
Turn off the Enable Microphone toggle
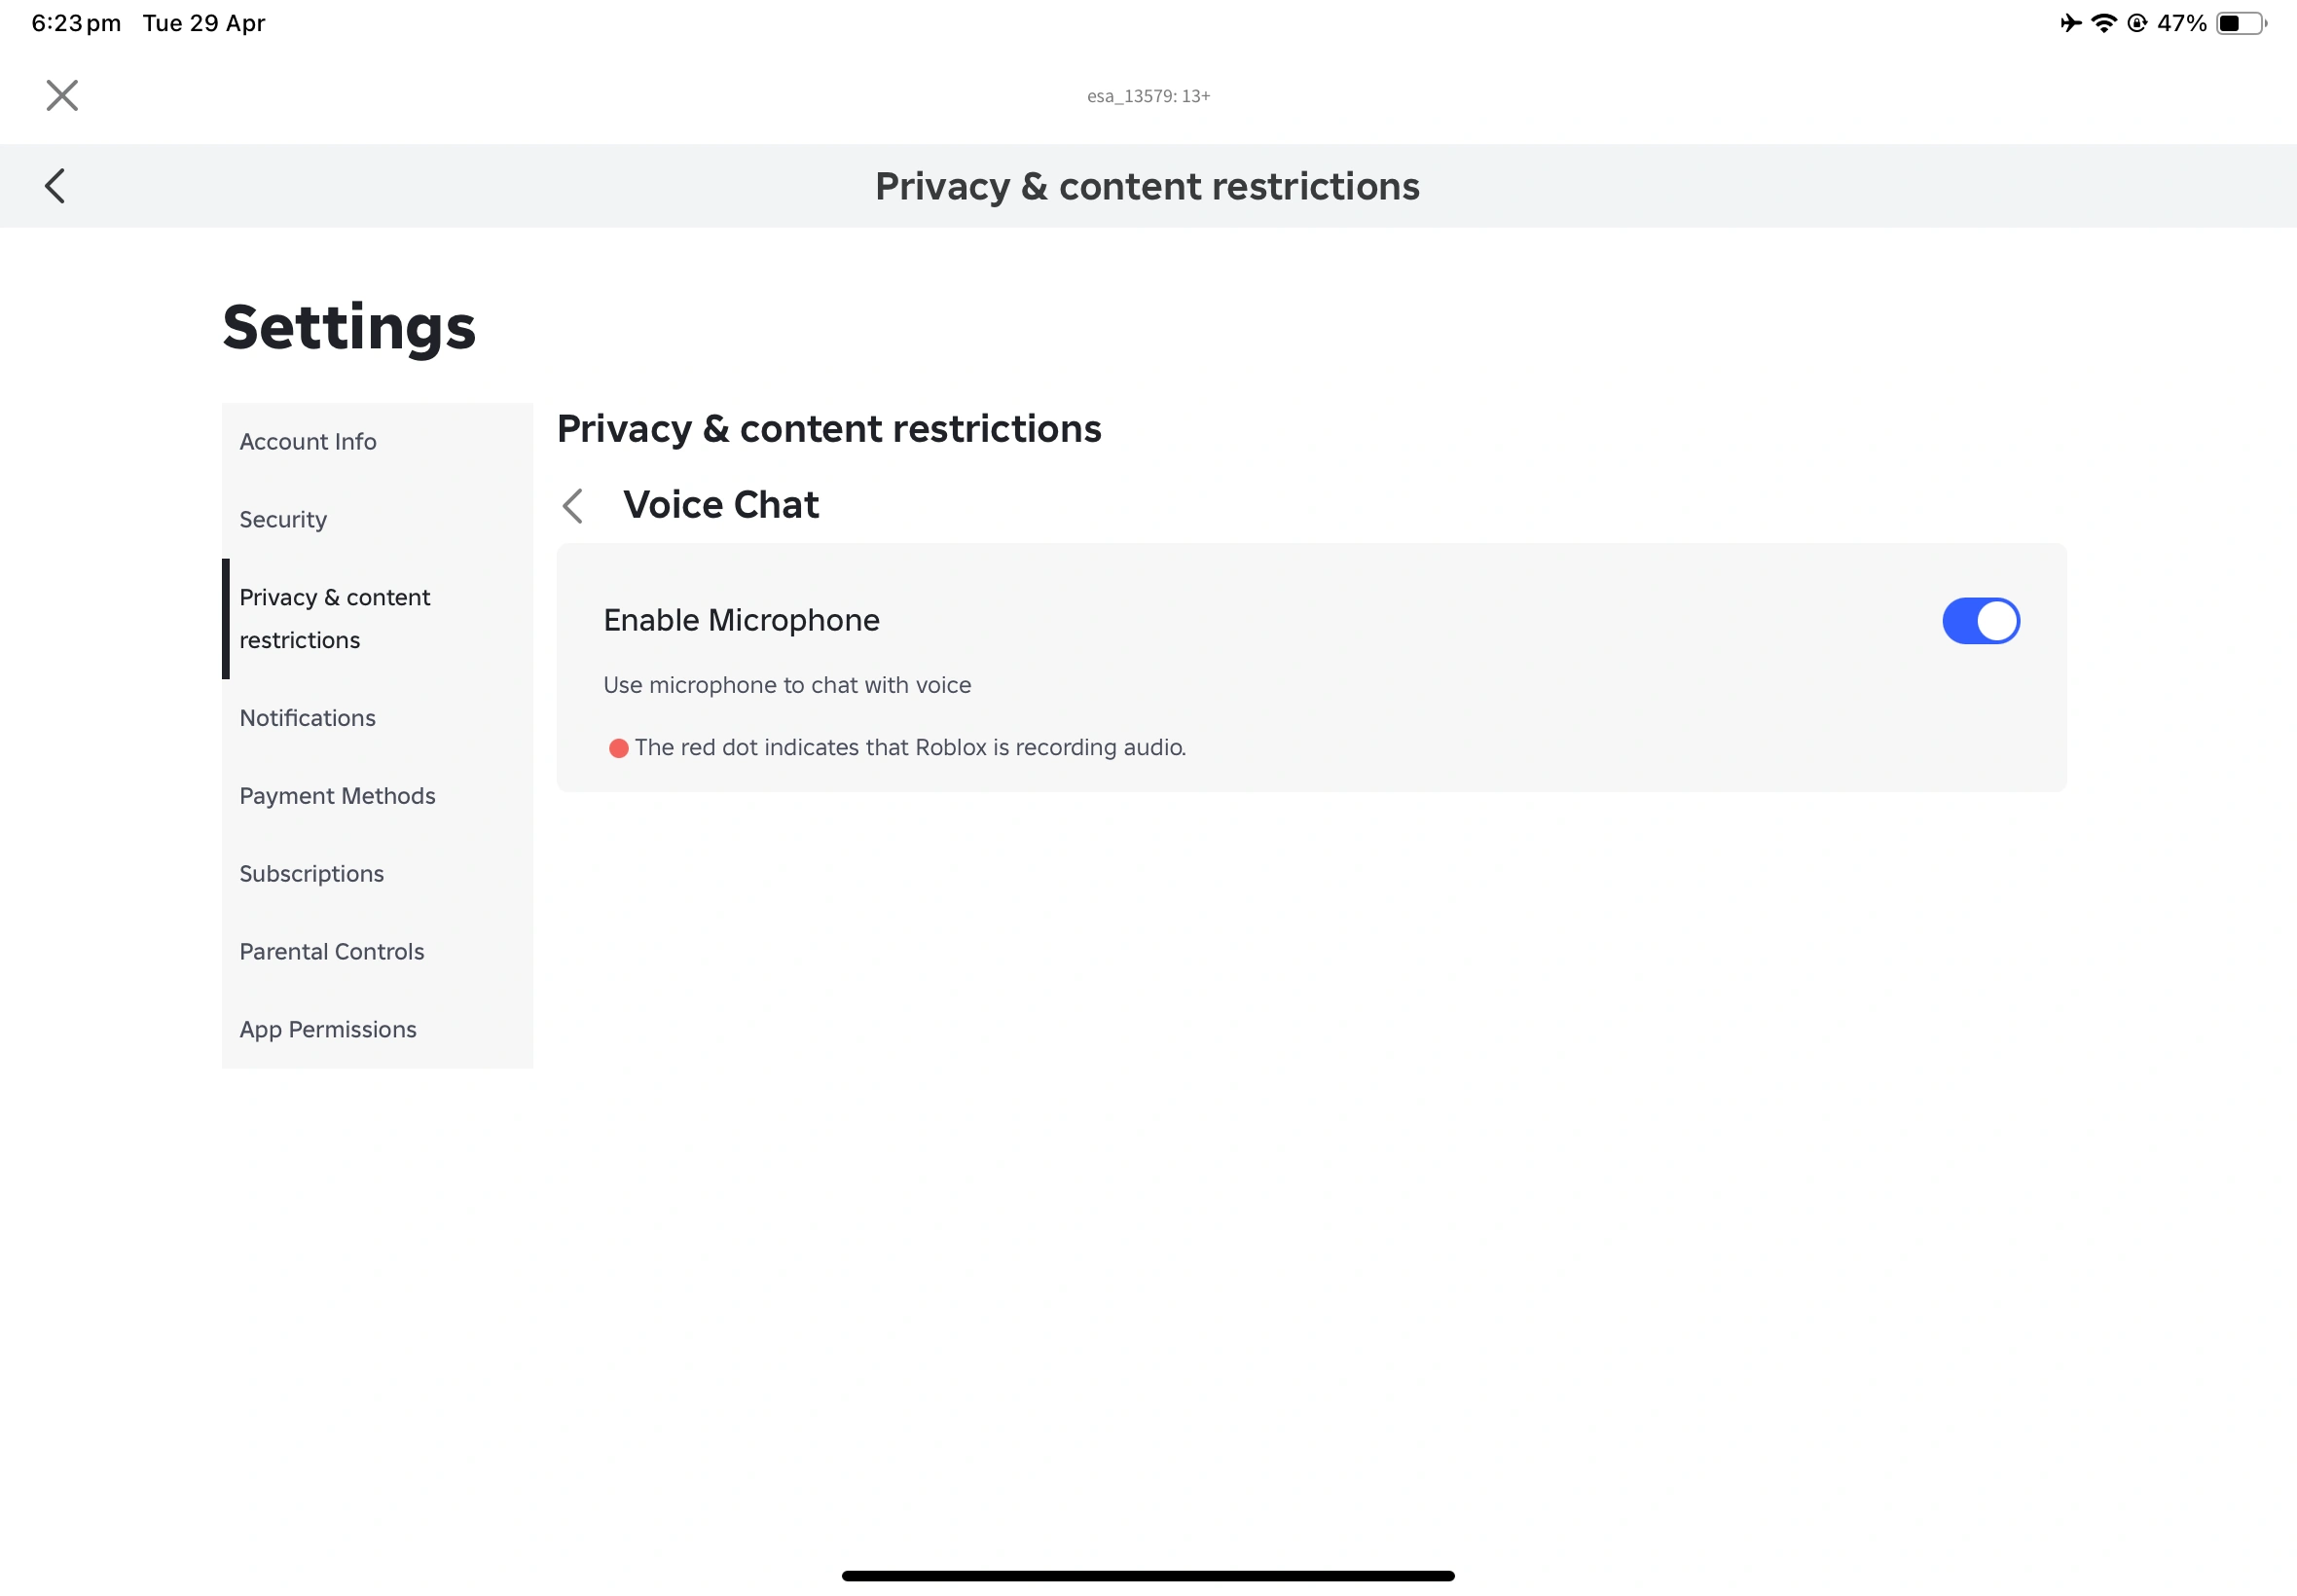coord(1980,621)
